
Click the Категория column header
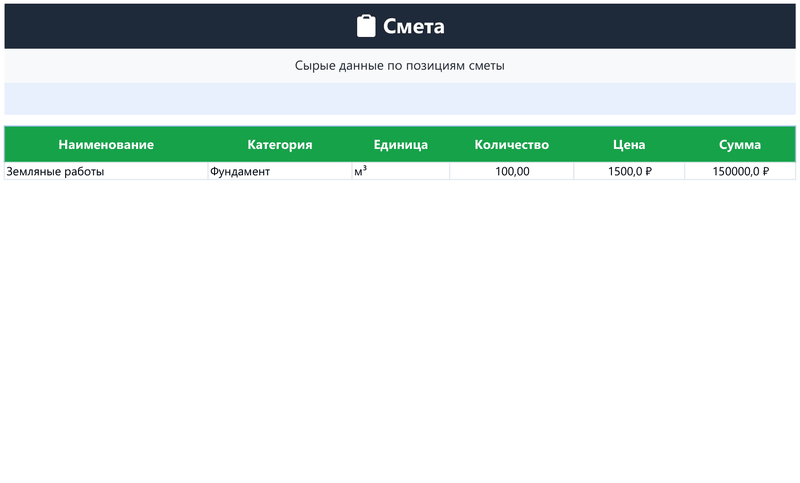coord(280,144)
